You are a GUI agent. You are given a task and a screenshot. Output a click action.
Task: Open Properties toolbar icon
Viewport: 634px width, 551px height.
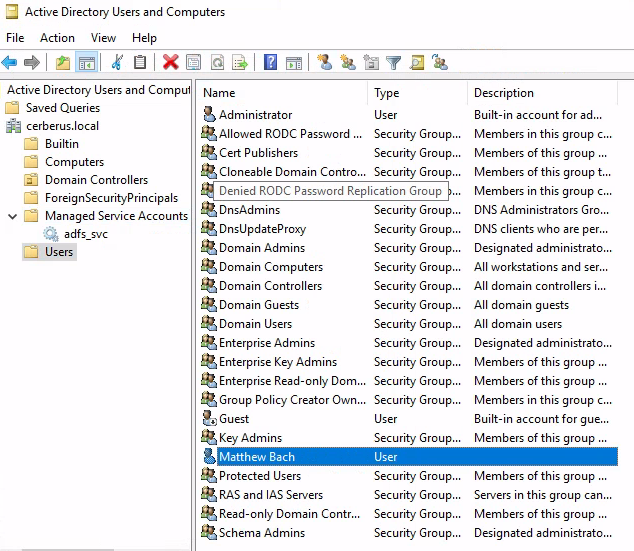[193, 63]
